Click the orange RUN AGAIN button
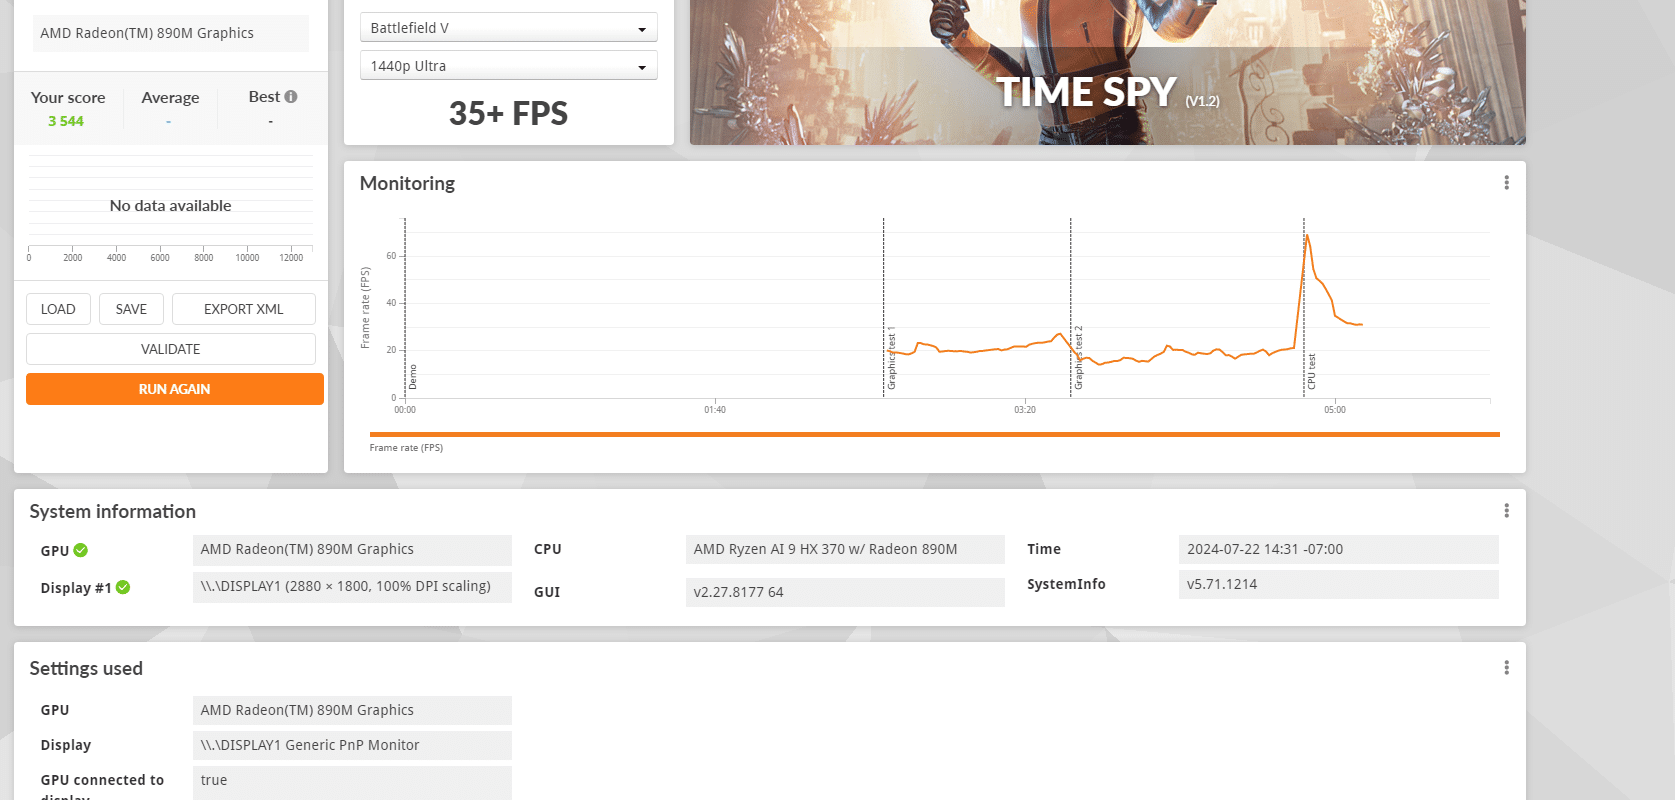Viewport: 1675px width, 800px height. tap(175, 389)
